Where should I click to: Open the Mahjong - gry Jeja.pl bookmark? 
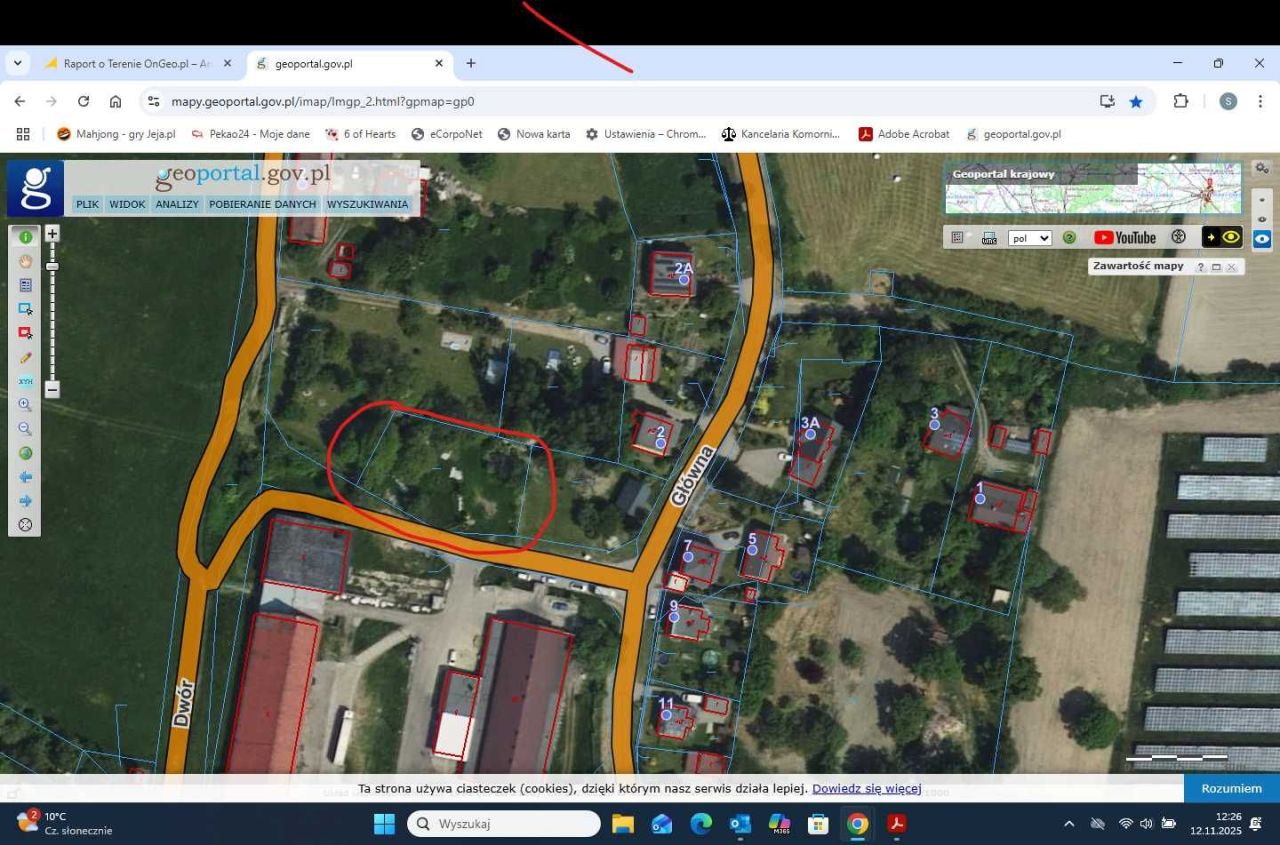(x=116, y=134)
